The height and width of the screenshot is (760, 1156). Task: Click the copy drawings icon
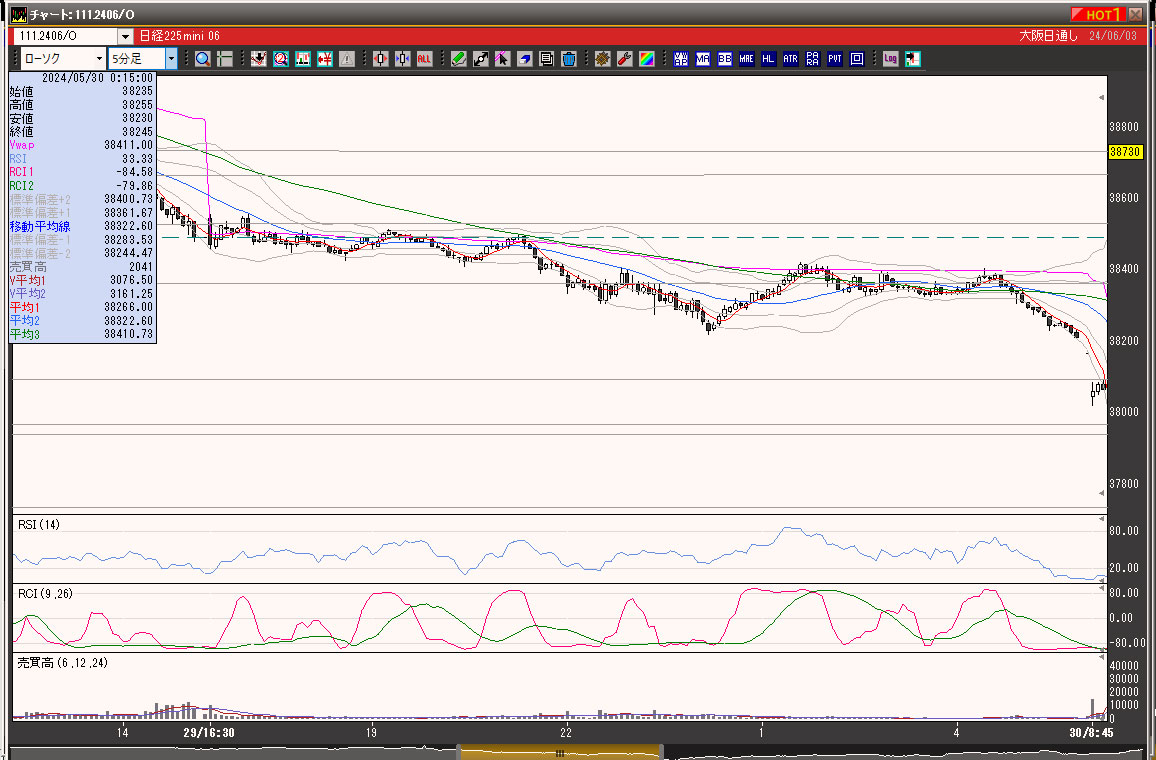coord(546,59)
